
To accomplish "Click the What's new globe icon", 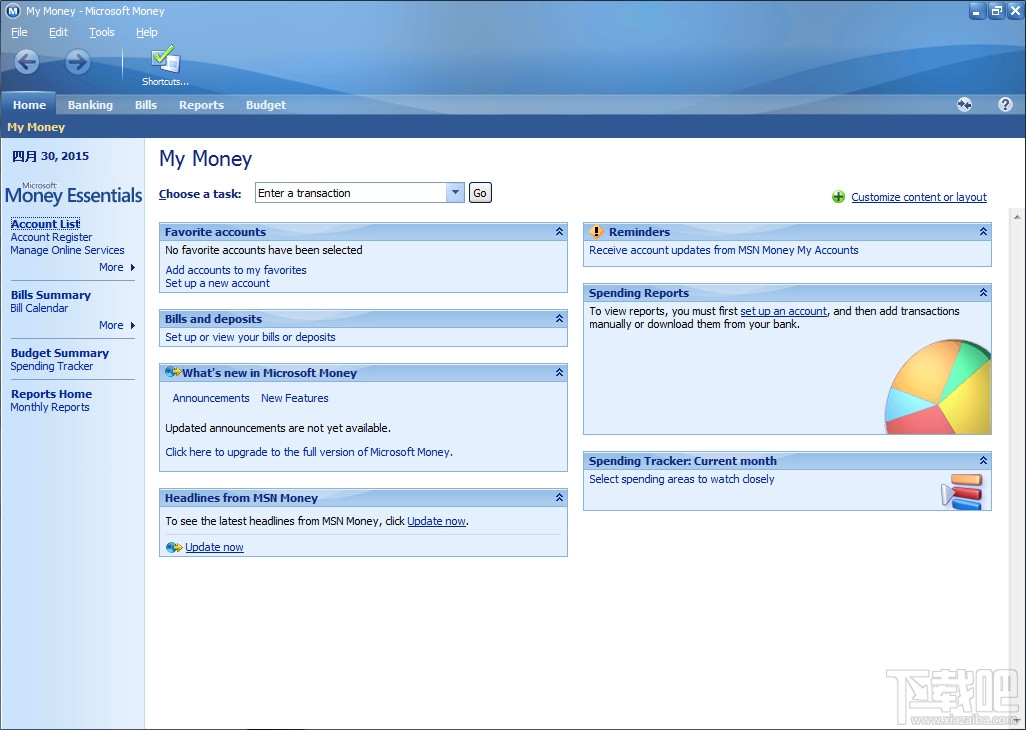I will [x=173, y=372].
